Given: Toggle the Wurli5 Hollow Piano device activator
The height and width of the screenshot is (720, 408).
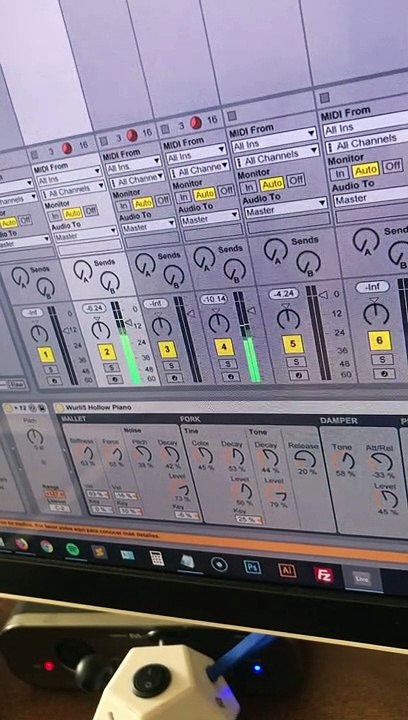Looking at the screenshot, I should (x=58, y=407).
